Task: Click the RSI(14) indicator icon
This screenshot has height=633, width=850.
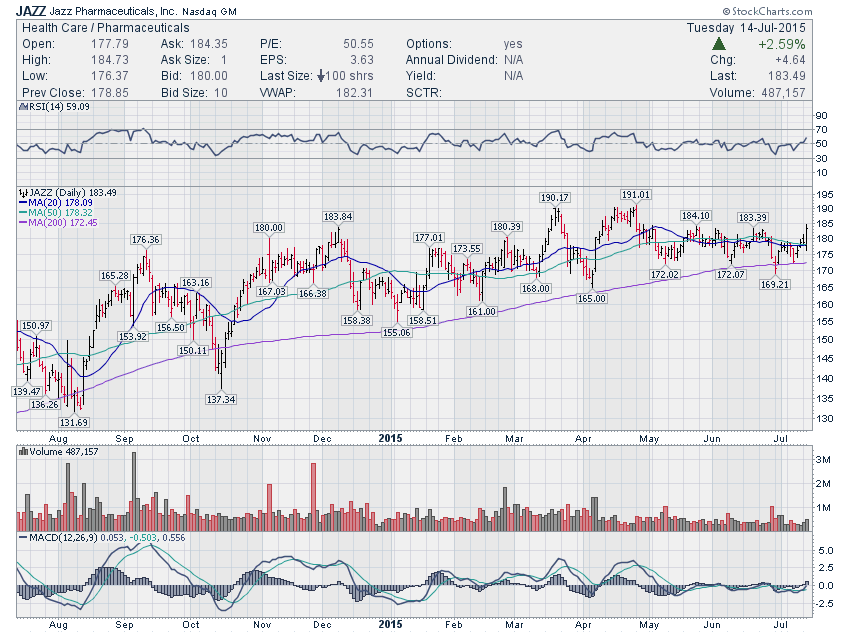Action: click(x=23, y=107)
